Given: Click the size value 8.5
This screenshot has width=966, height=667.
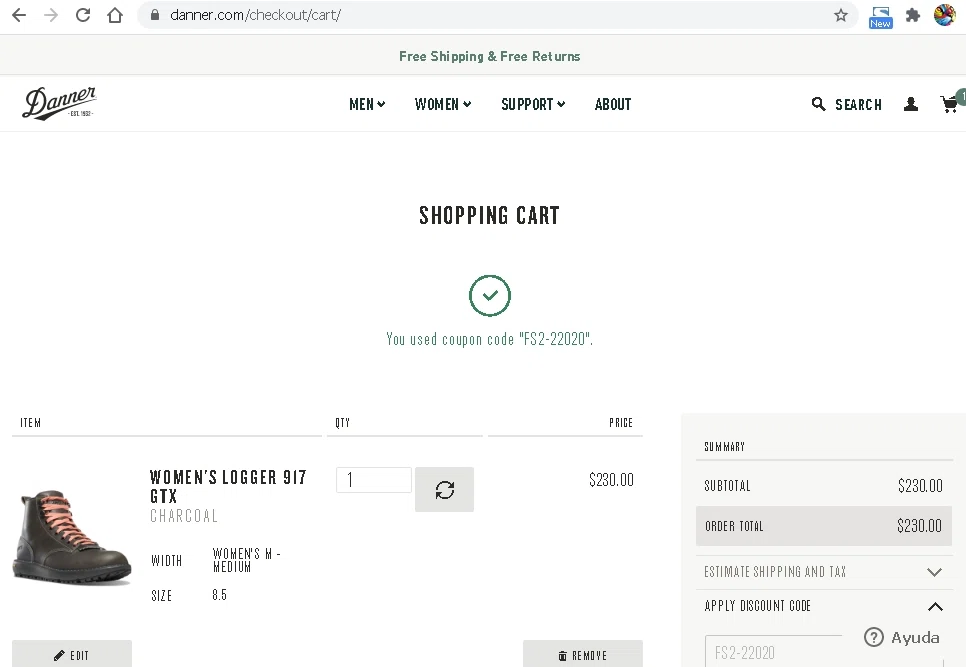Looking at the screenshot, I should point(219,595).
